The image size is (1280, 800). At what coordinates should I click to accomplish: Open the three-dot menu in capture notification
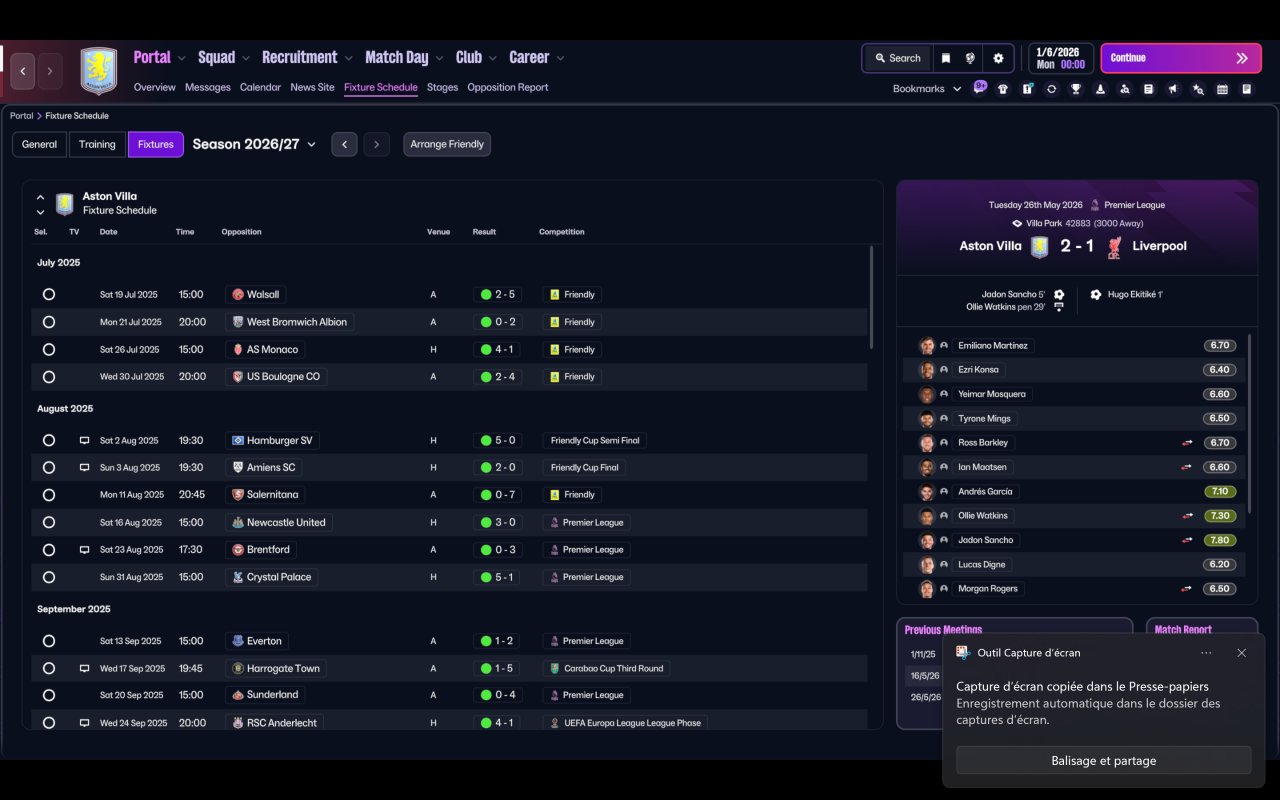click(x=1206, y=653)
